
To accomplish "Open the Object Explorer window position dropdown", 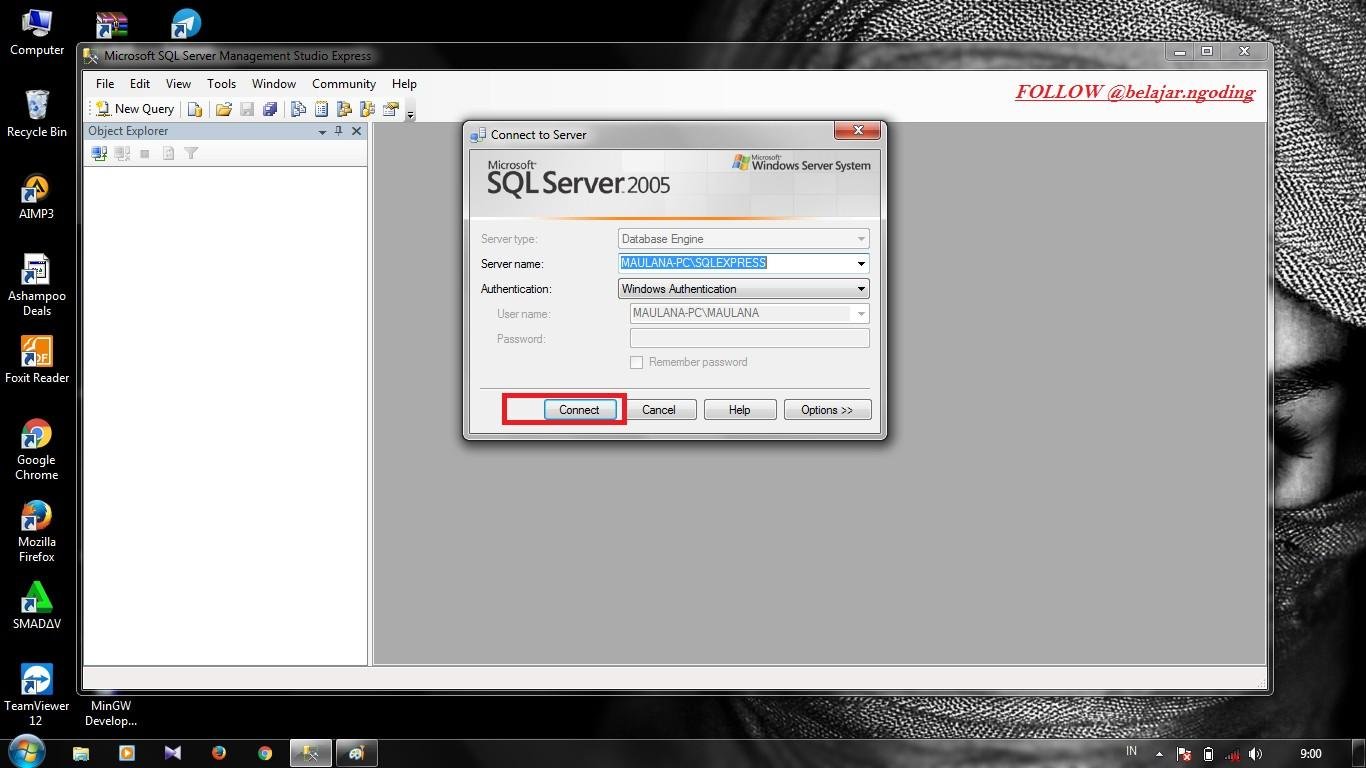I will (322, 131).
